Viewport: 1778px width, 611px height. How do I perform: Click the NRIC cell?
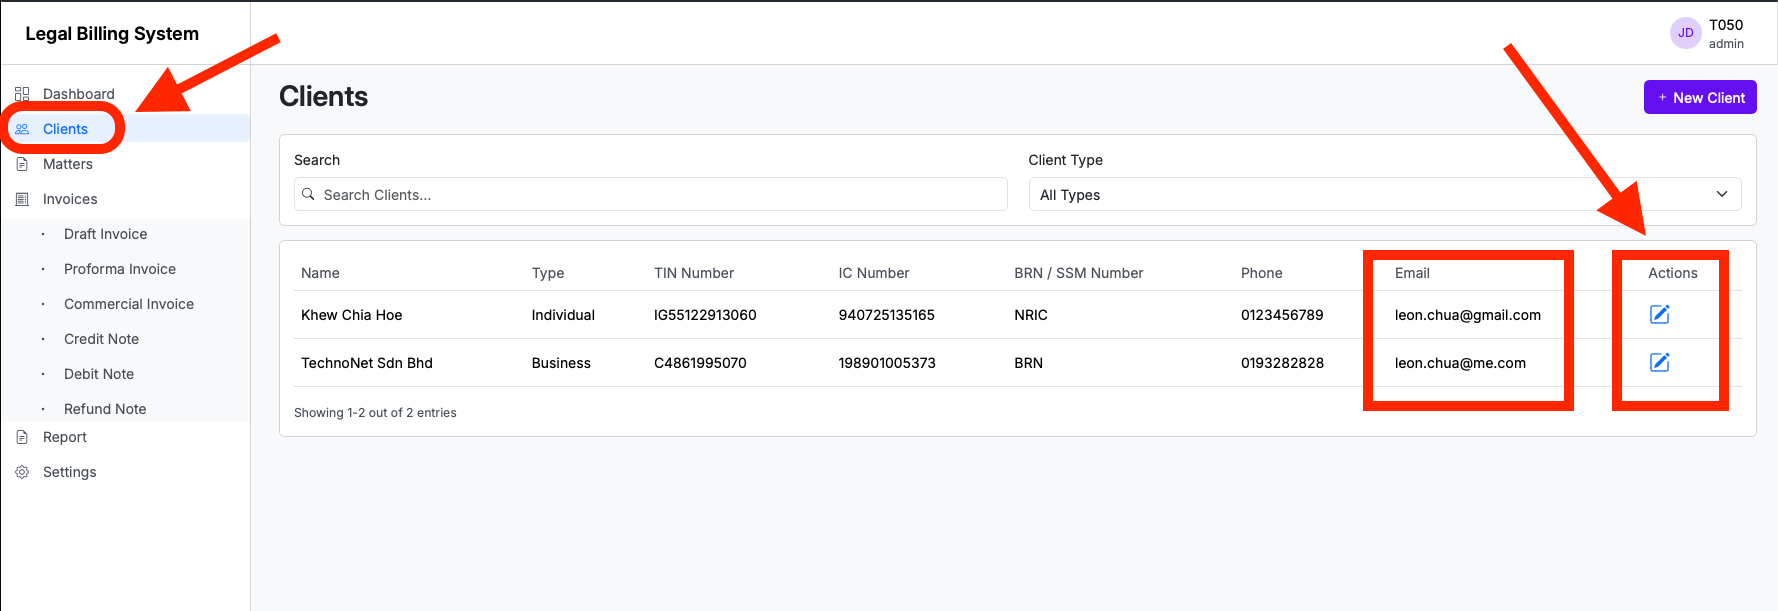coord(1031,315)
